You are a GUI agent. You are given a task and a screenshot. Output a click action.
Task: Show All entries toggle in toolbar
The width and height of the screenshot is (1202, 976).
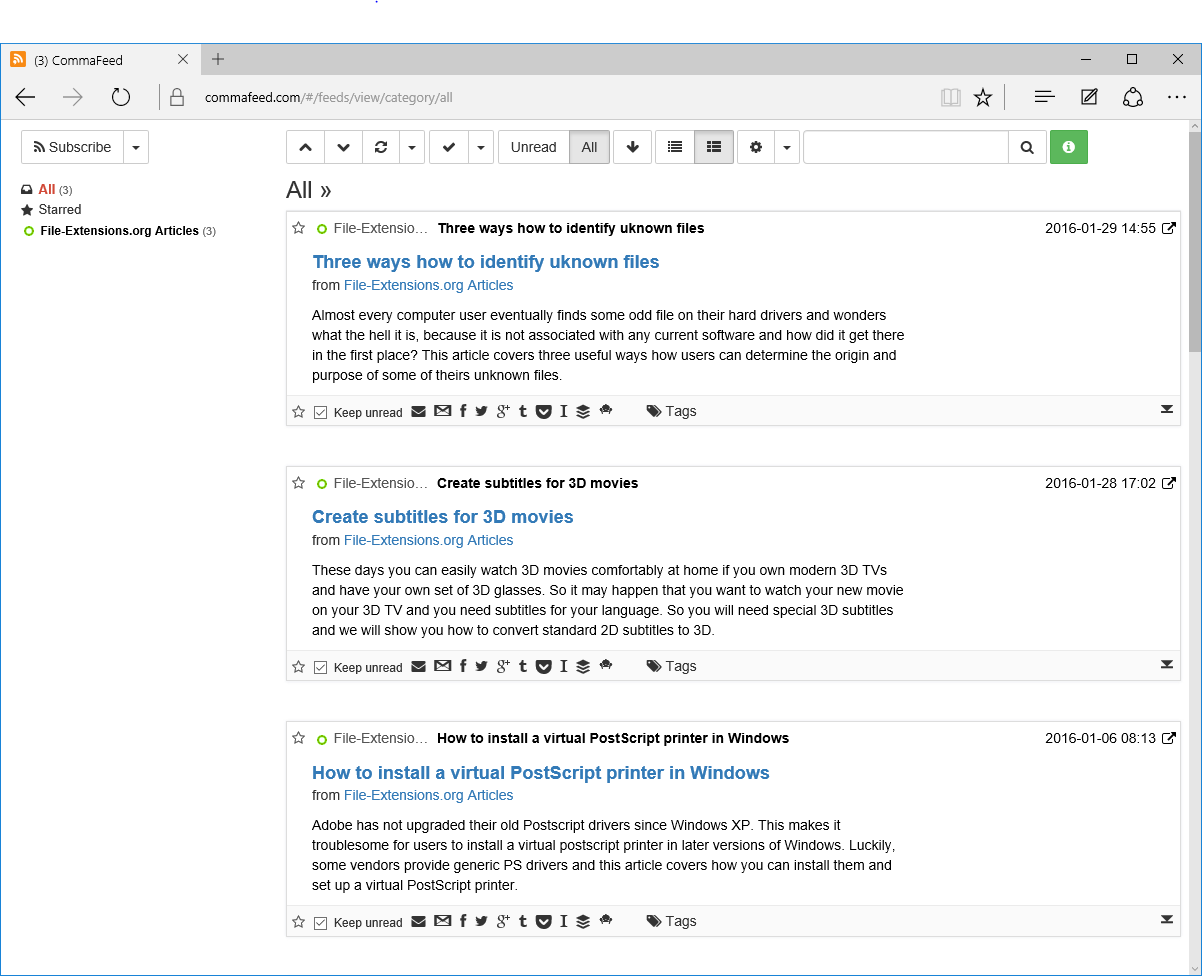coord(589,147)
